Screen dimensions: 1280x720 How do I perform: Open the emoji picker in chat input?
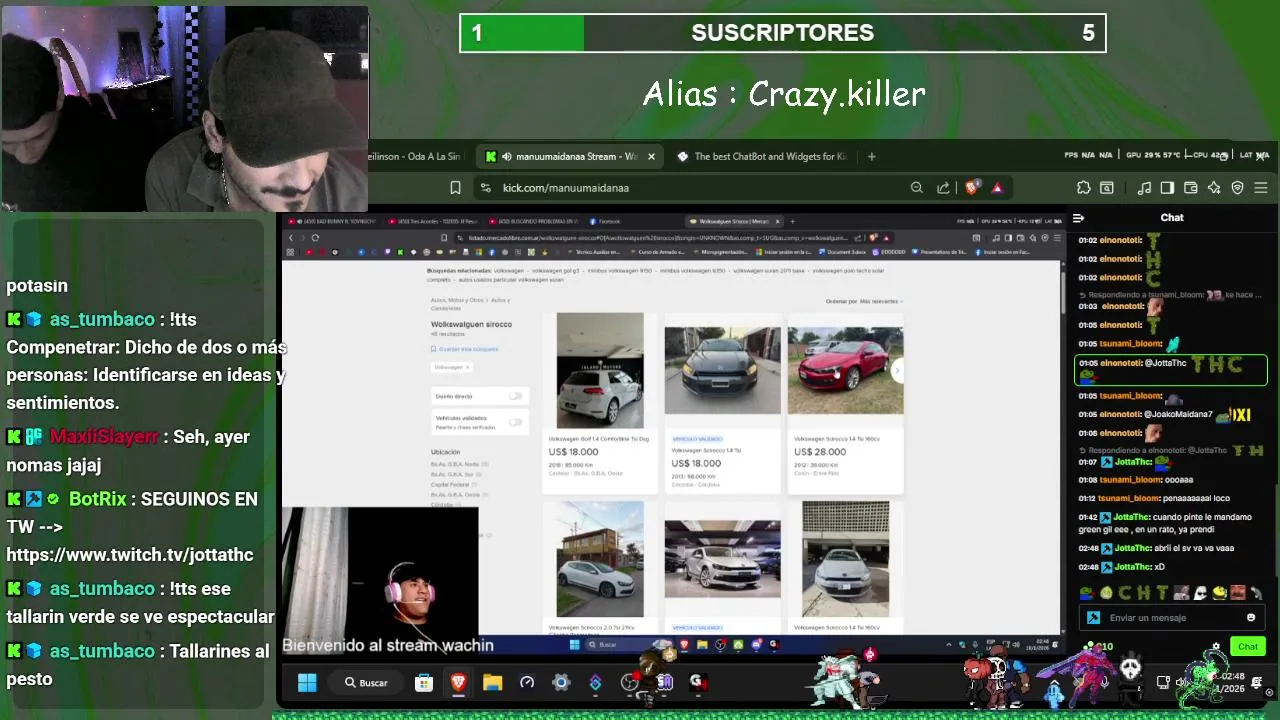1251,618
